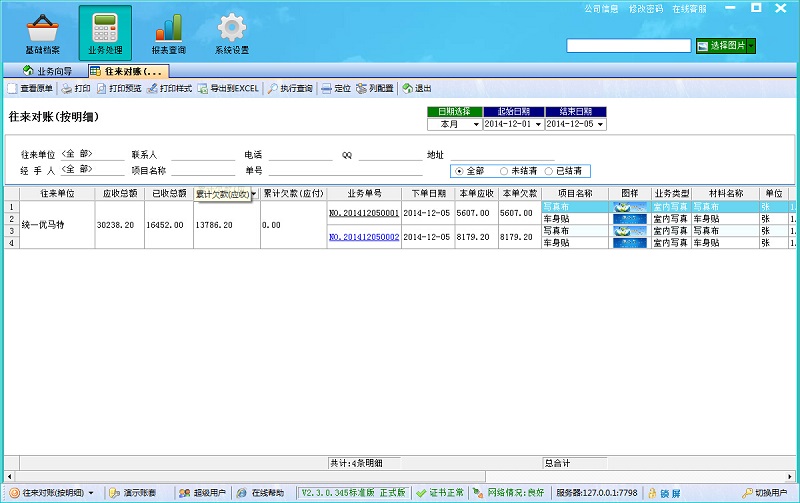Select the 已结清 radio option
The width and height of the screenshot is (800, 503).
[x=549, y=171]
